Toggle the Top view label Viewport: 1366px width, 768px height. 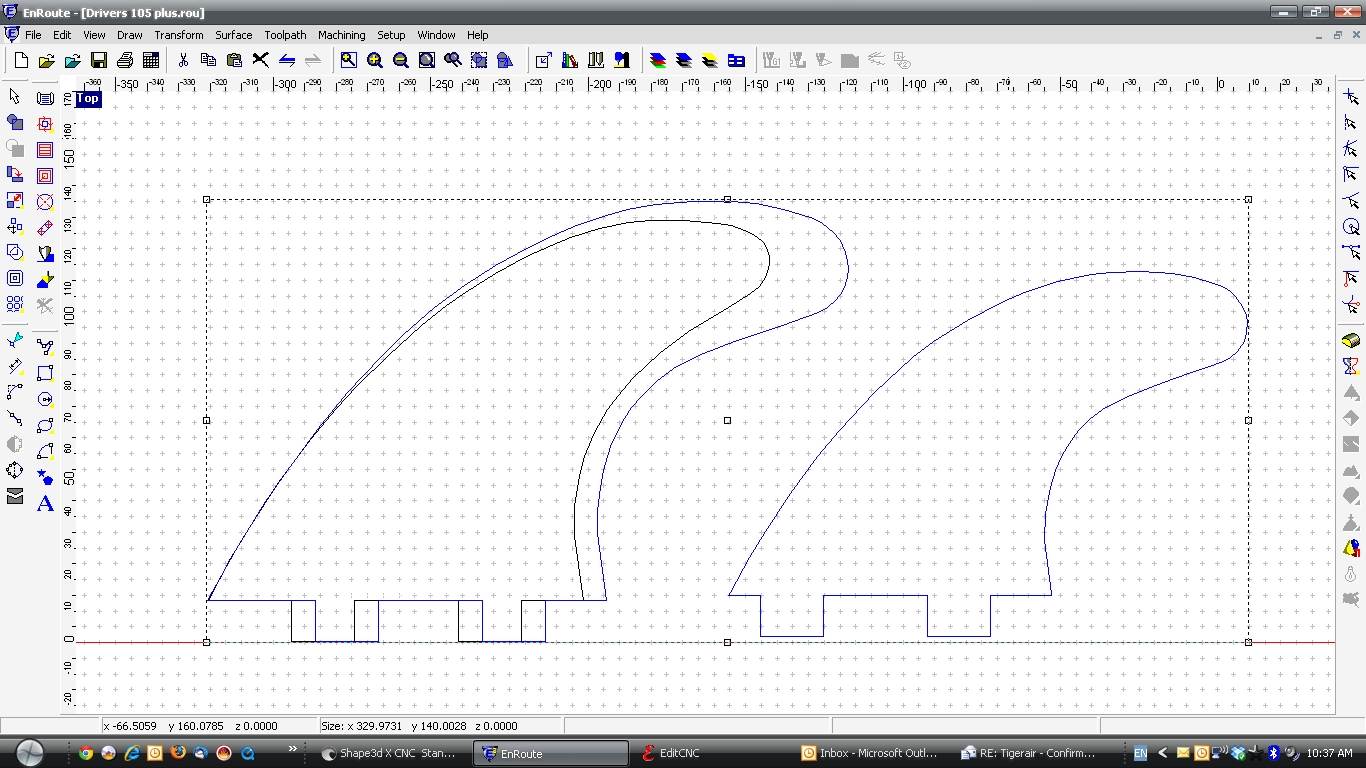point(88,98)
